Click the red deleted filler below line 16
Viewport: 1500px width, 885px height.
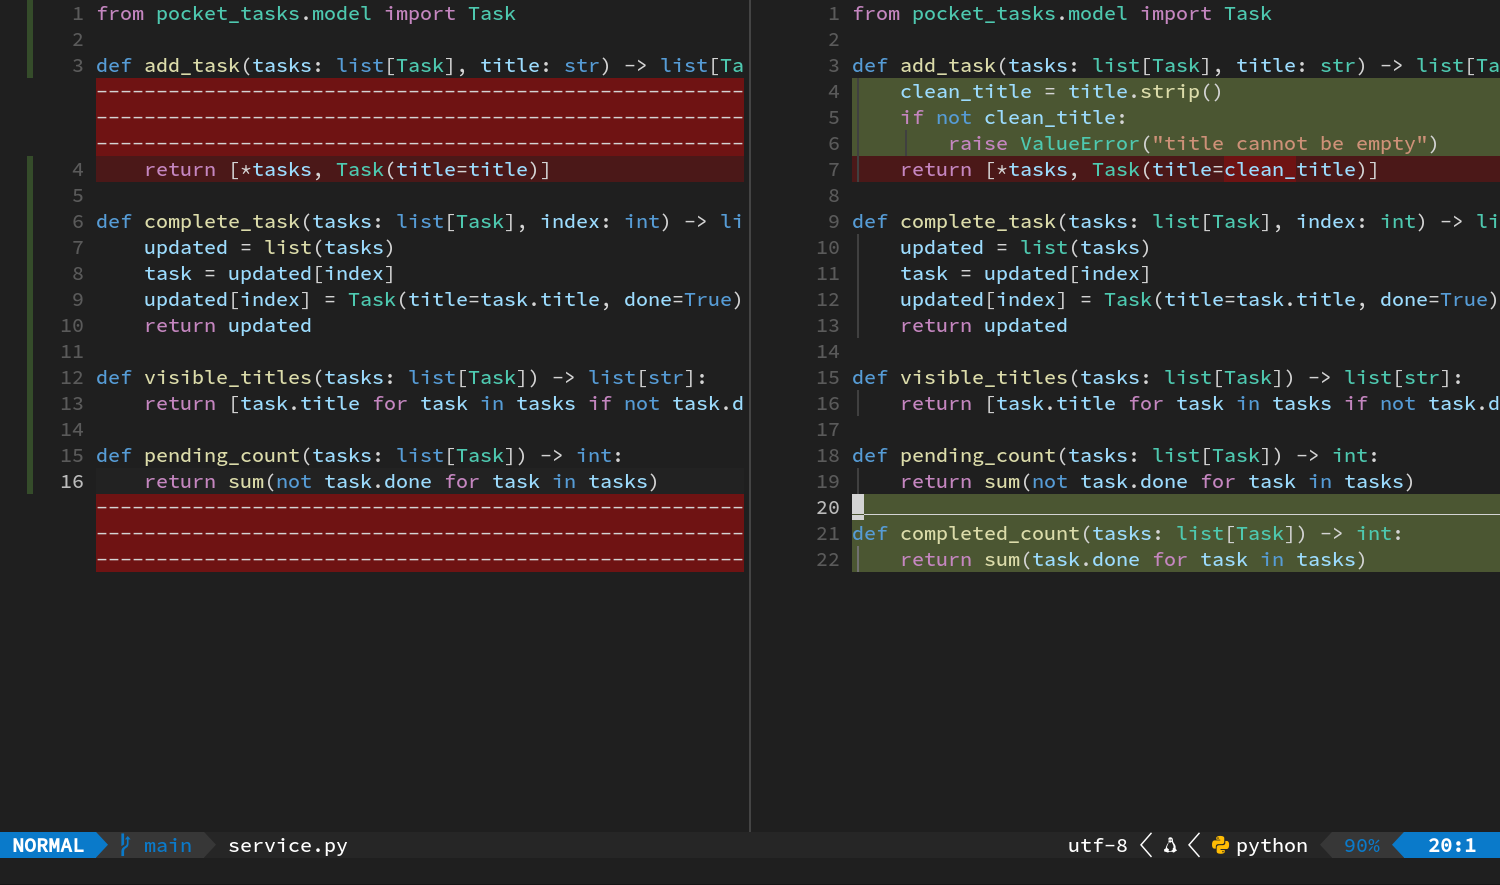[420, 533]
